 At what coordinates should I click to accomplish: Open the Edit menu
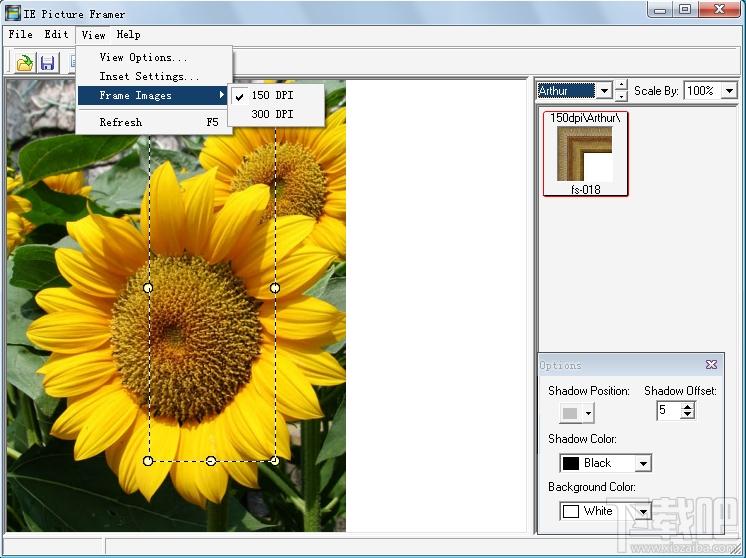pyautogui.click(x=56, y=34)
